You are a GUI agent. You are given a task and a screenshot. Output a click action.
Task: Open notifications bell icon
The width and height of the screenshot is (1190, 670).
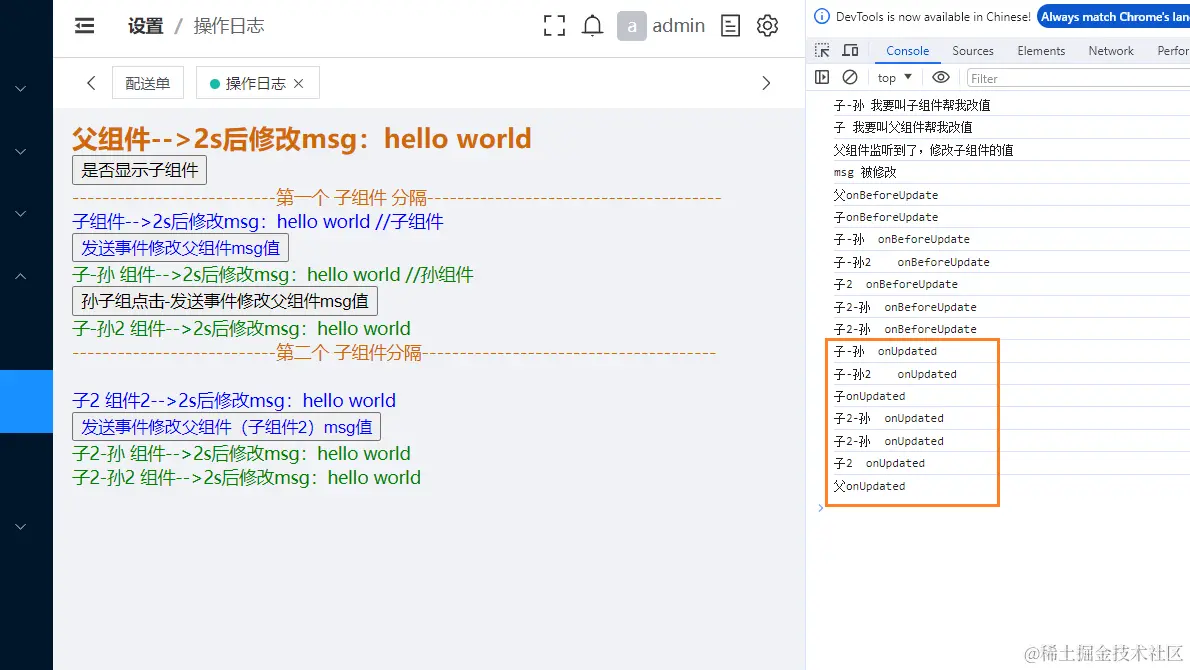[x=592, y=26]
